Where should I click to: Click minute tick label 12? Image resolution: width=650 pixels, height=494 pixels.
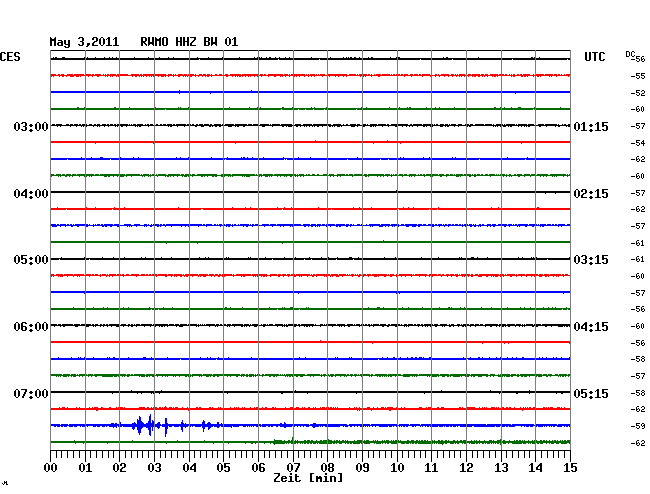tap(466, 467)
